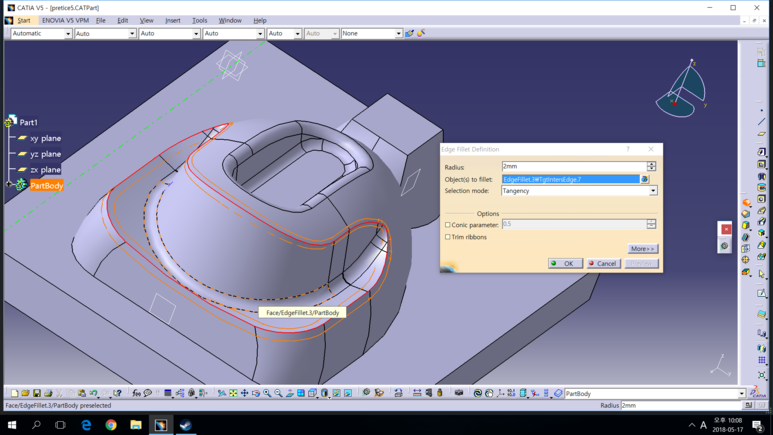Open the Undo history dropdown arrow
773x435 pixels.
coord(98,397)
